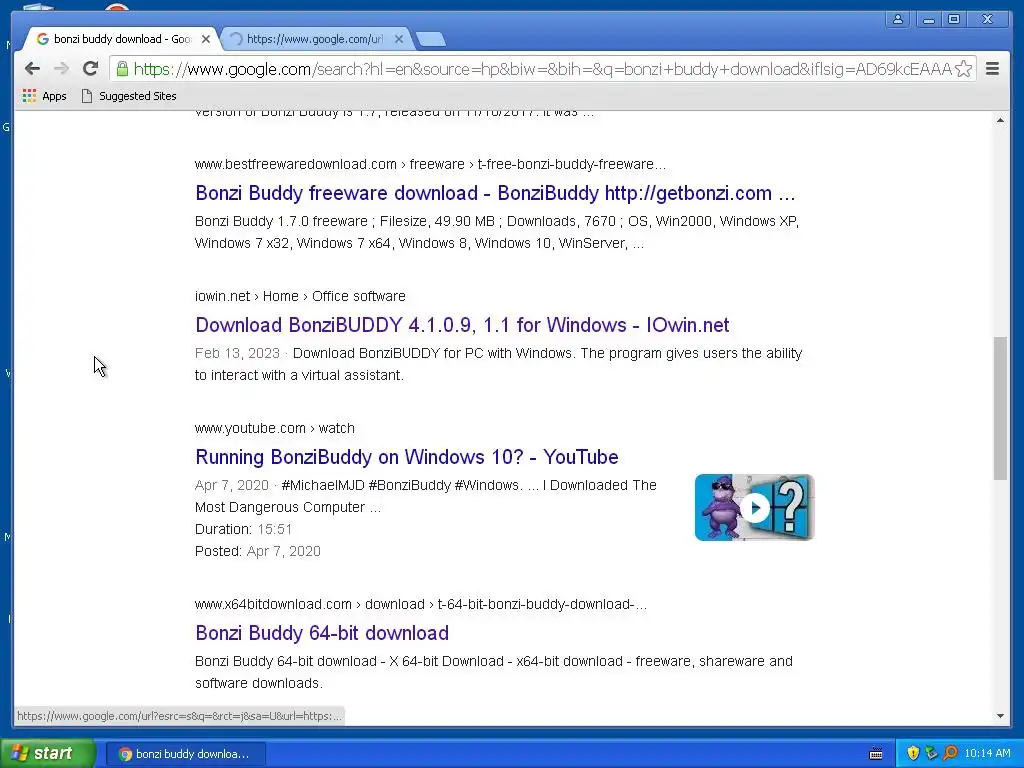
Task: Open Bonzi Buddy freeware download result
Action: [495, 193]
